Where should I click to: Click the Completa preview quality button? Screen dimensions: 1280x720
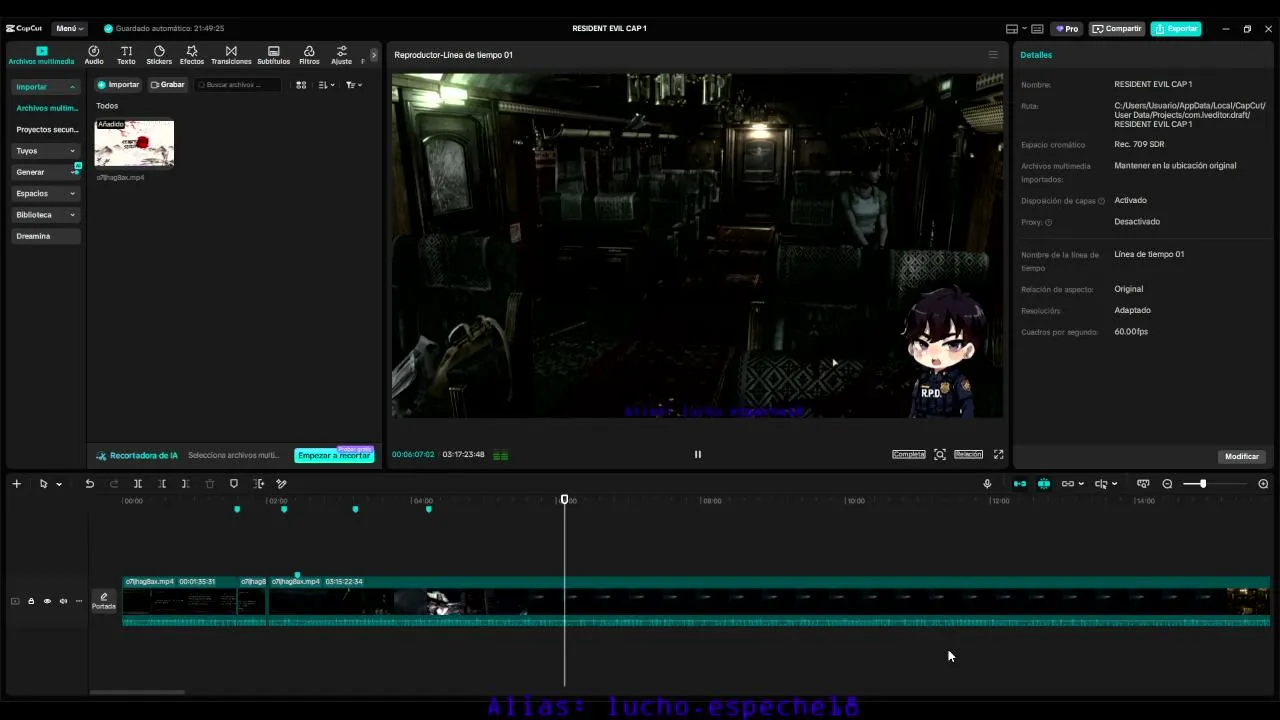[x=909, y=454]
